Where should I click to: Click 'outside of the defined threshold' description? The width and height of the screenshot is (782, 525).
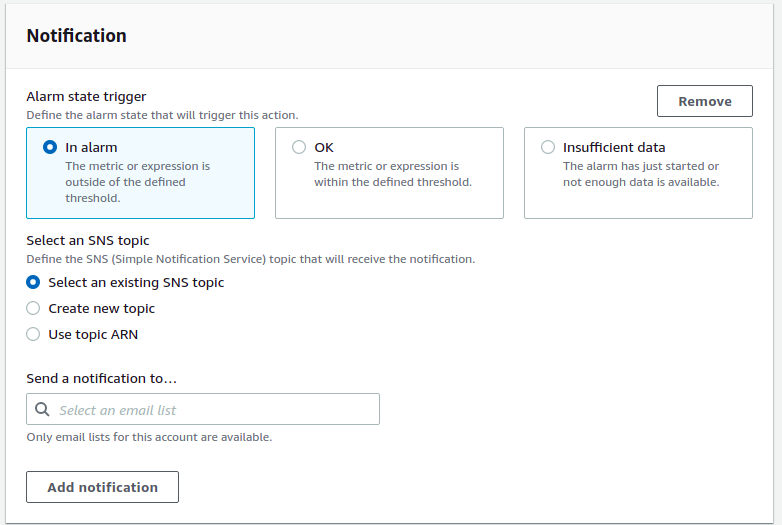tap(137, 182)
